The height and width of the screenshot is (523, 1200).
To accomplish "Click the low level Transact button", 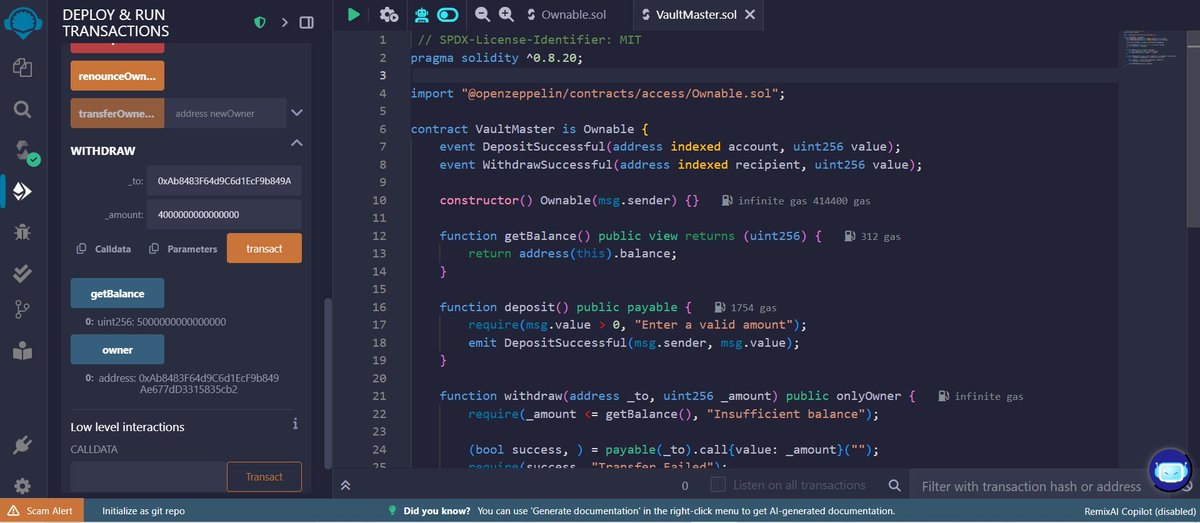I will pos(264,477).
